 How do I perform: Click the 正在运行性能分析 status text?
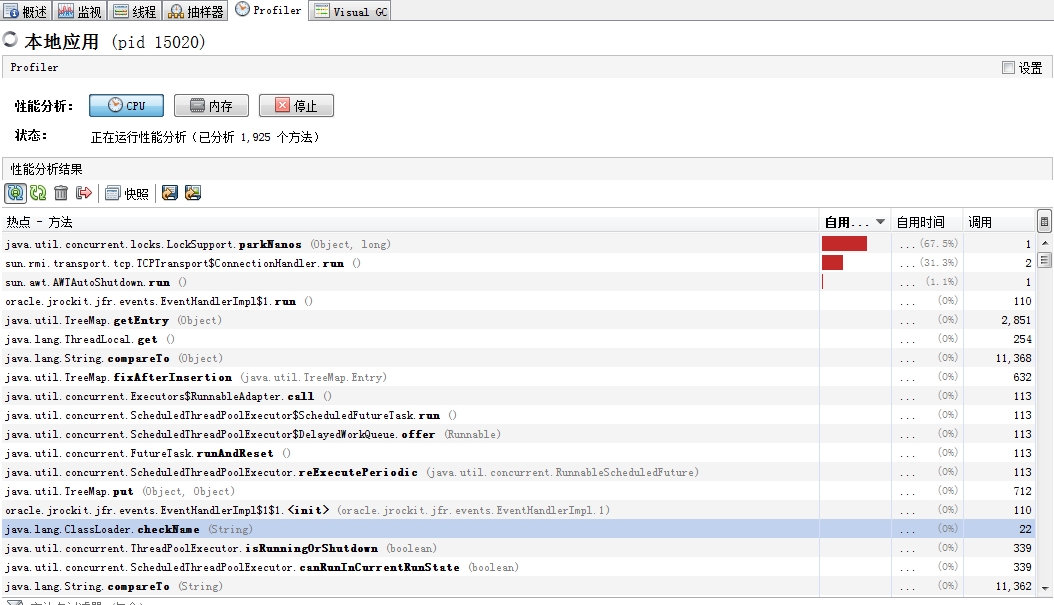pos(205,137)
